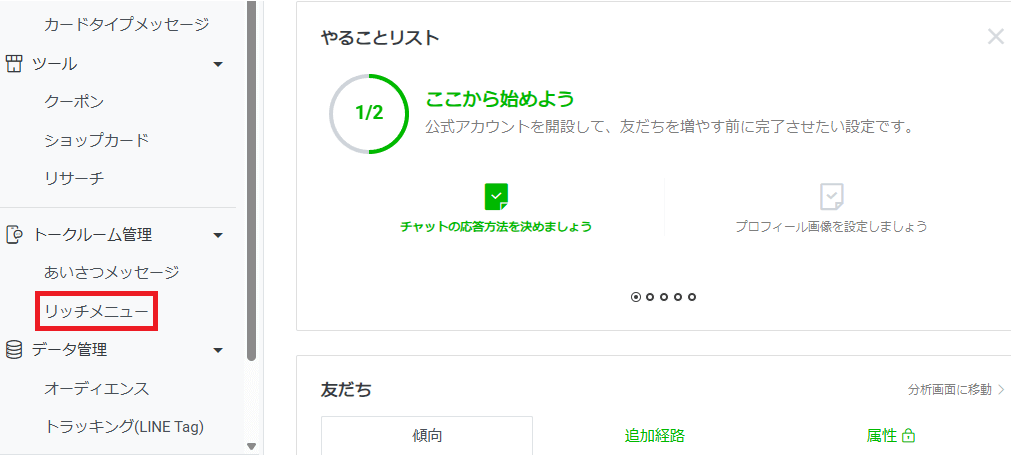Click the Tools store icon in sidebar
1011x455 pixels.
tap(14, 64)
